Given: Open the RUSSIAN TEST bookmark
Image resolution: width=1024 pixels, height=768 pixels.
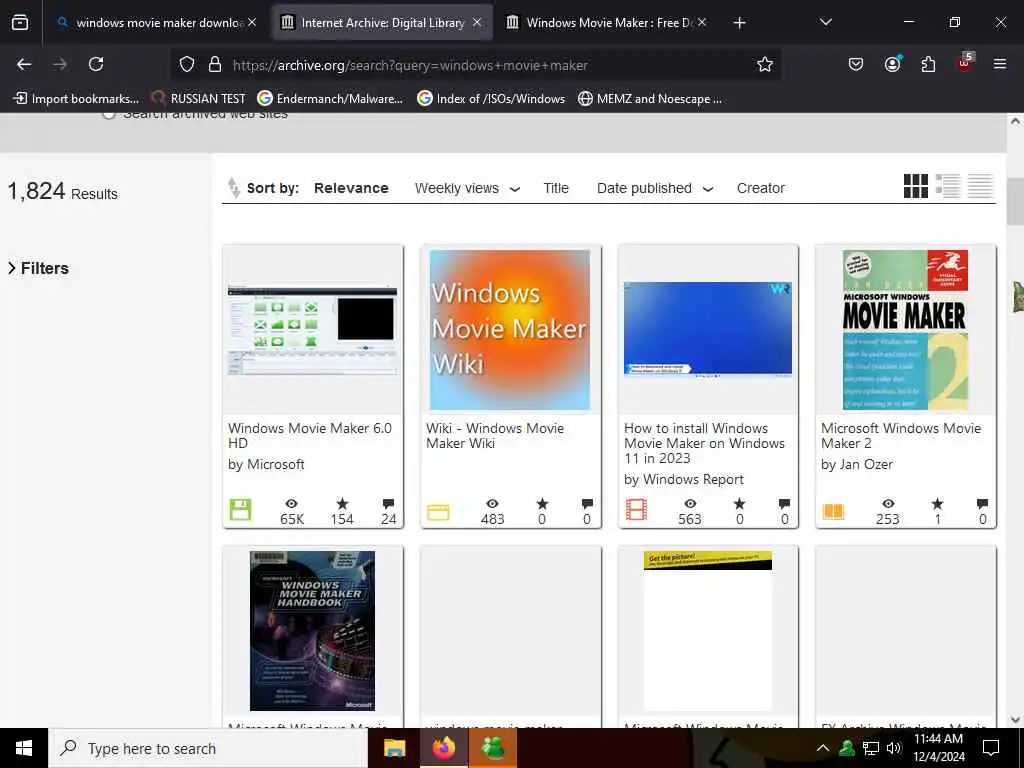Looking at the screenshot, I should 199,99.
